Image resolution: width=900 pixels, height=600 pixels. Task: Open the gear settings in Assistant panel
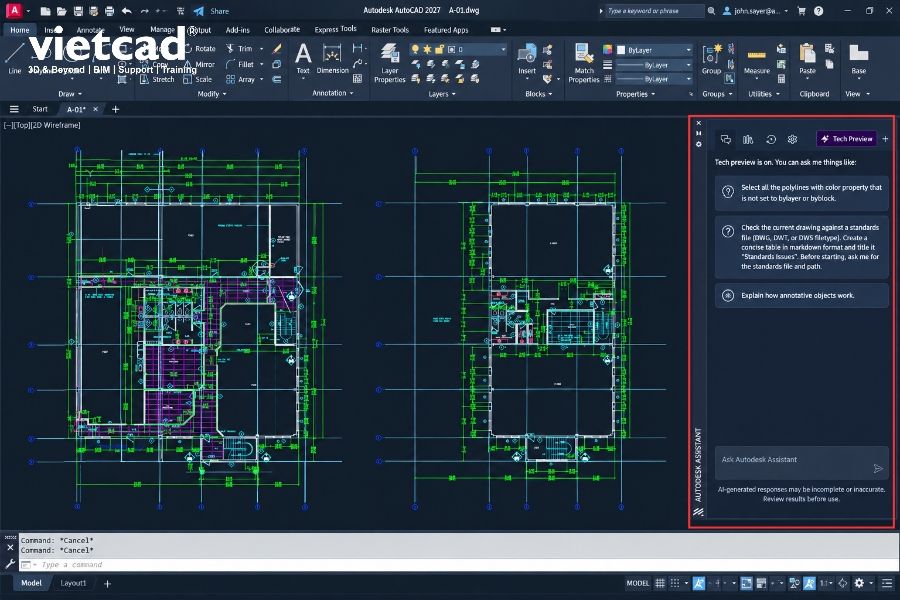793,139
